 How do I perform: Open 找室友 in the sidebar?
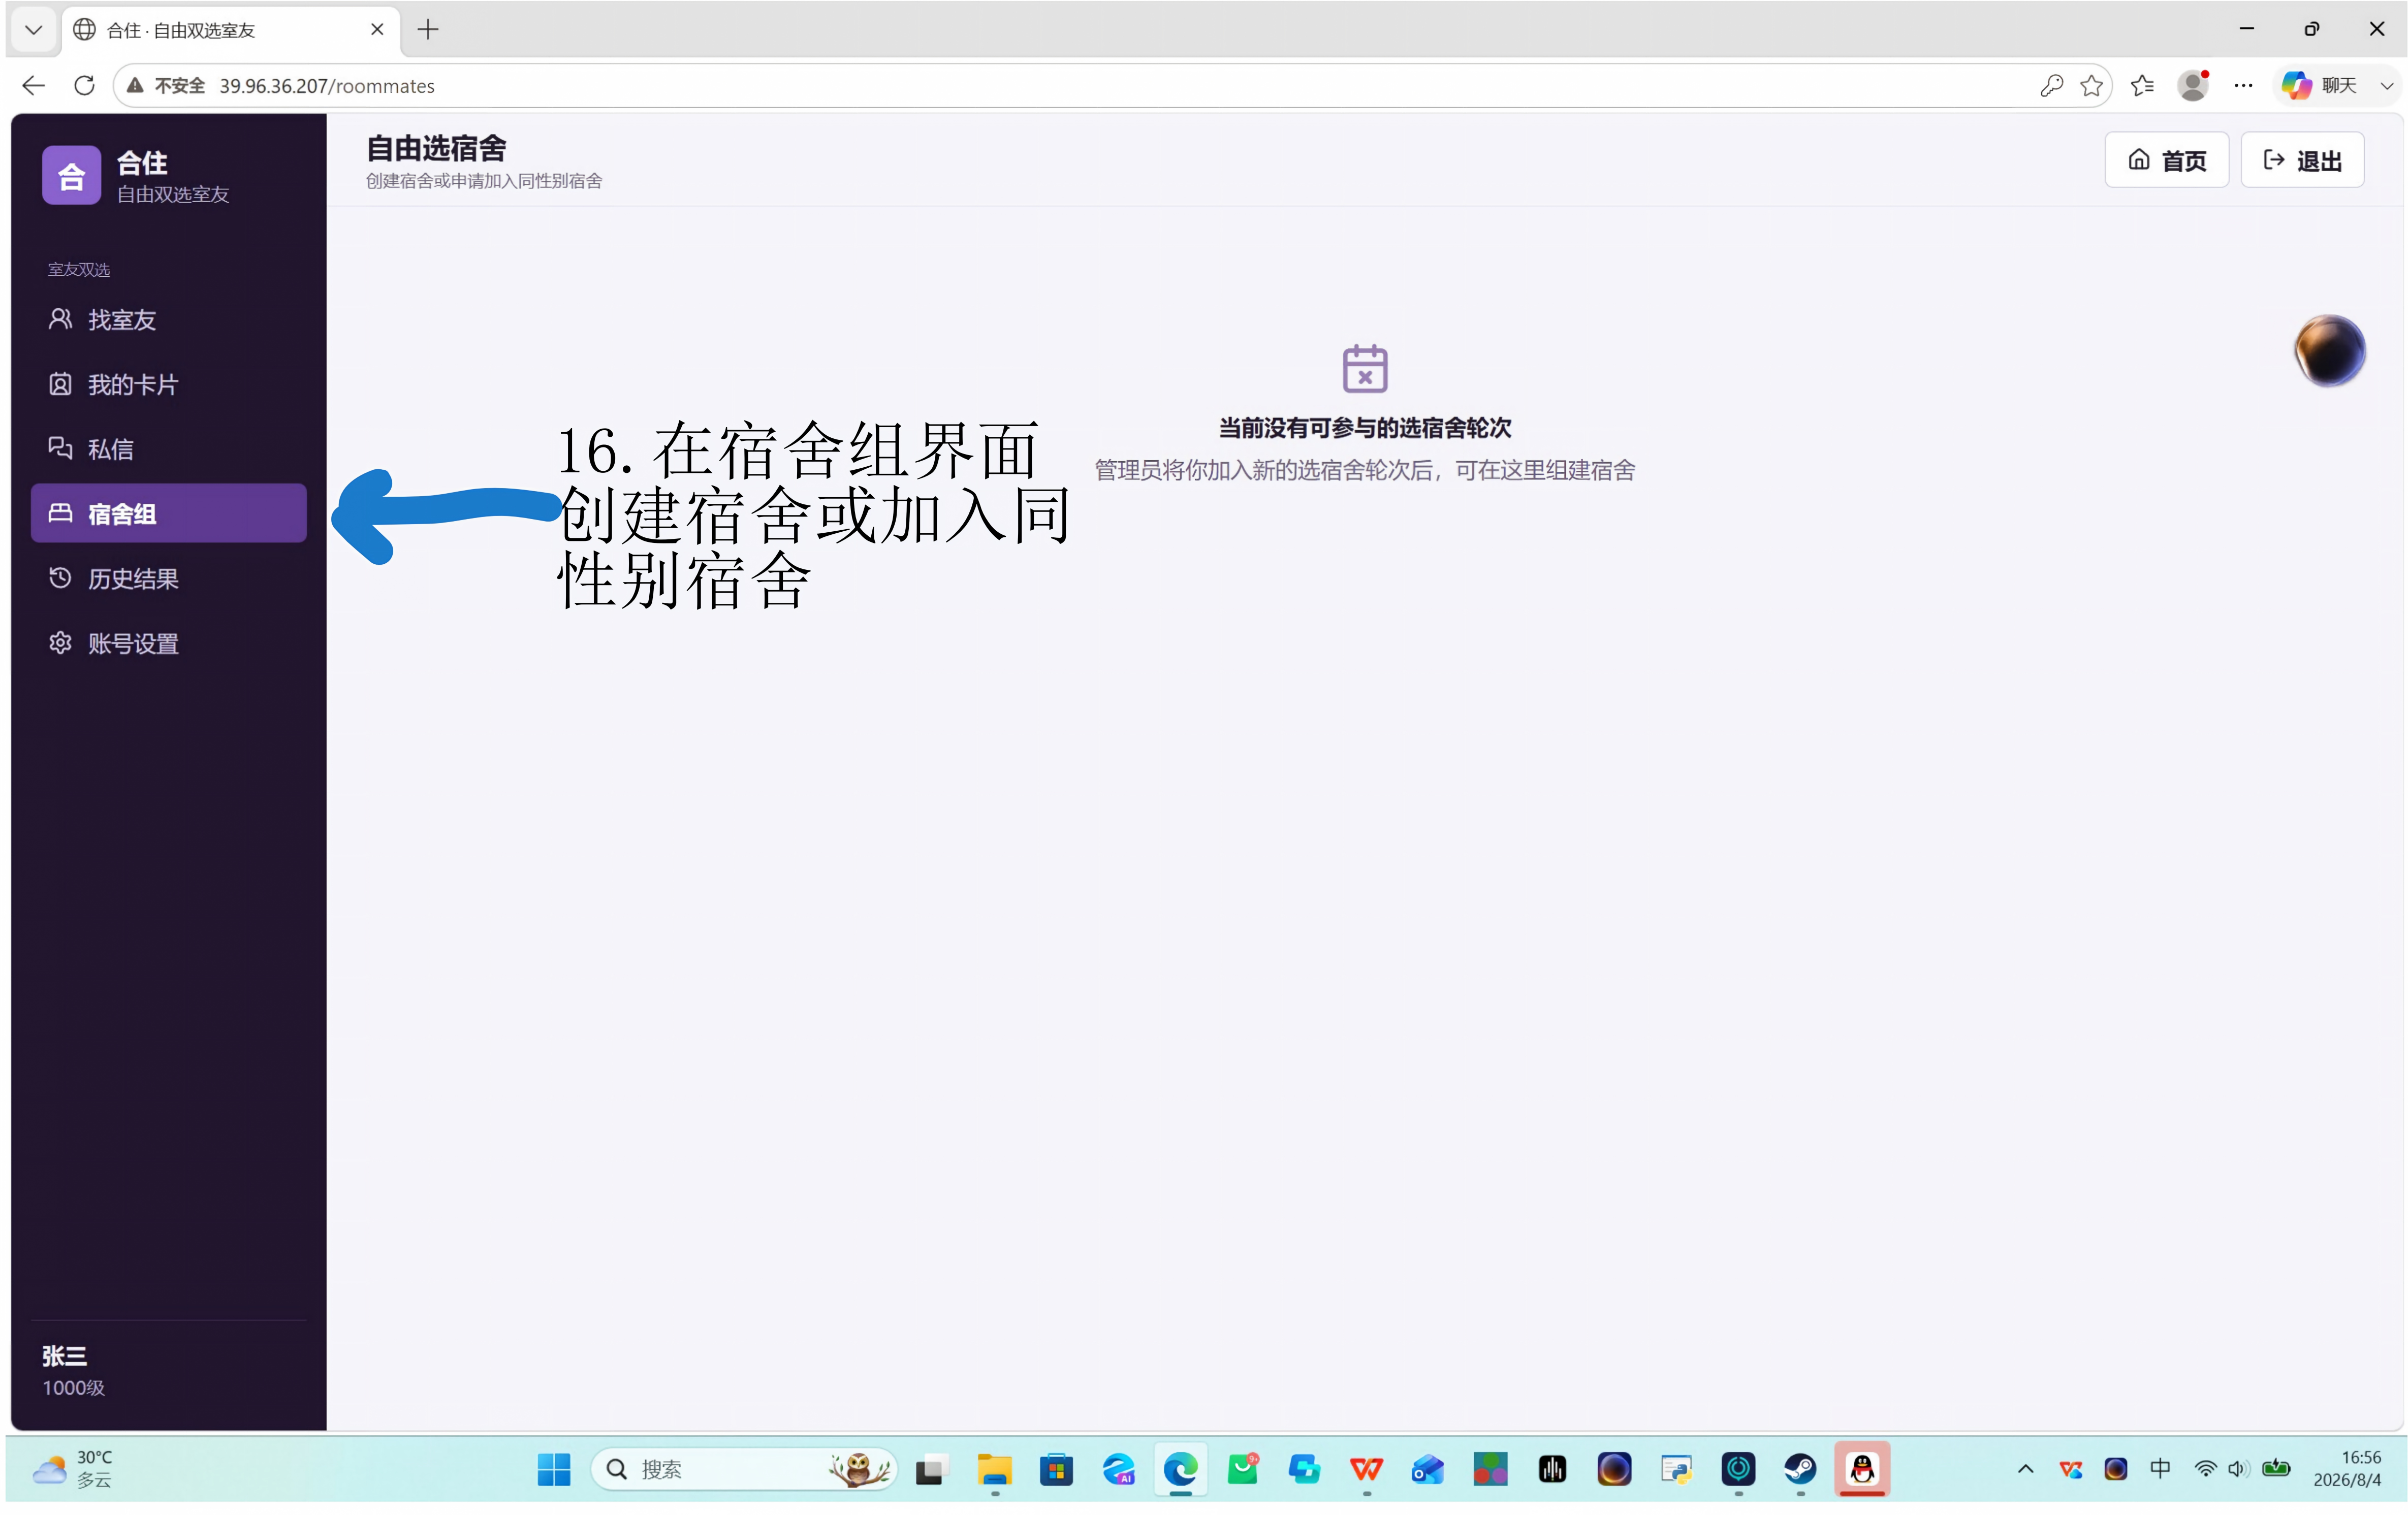tap(168, 320)
